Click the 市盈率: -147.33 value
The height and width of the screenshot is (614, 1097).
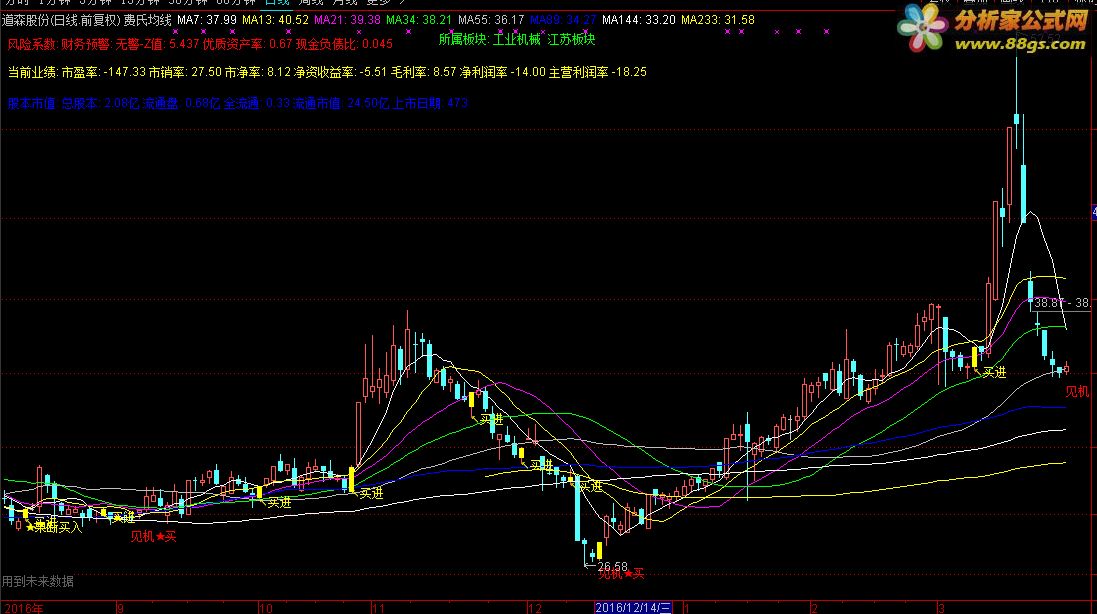[104, 72]
